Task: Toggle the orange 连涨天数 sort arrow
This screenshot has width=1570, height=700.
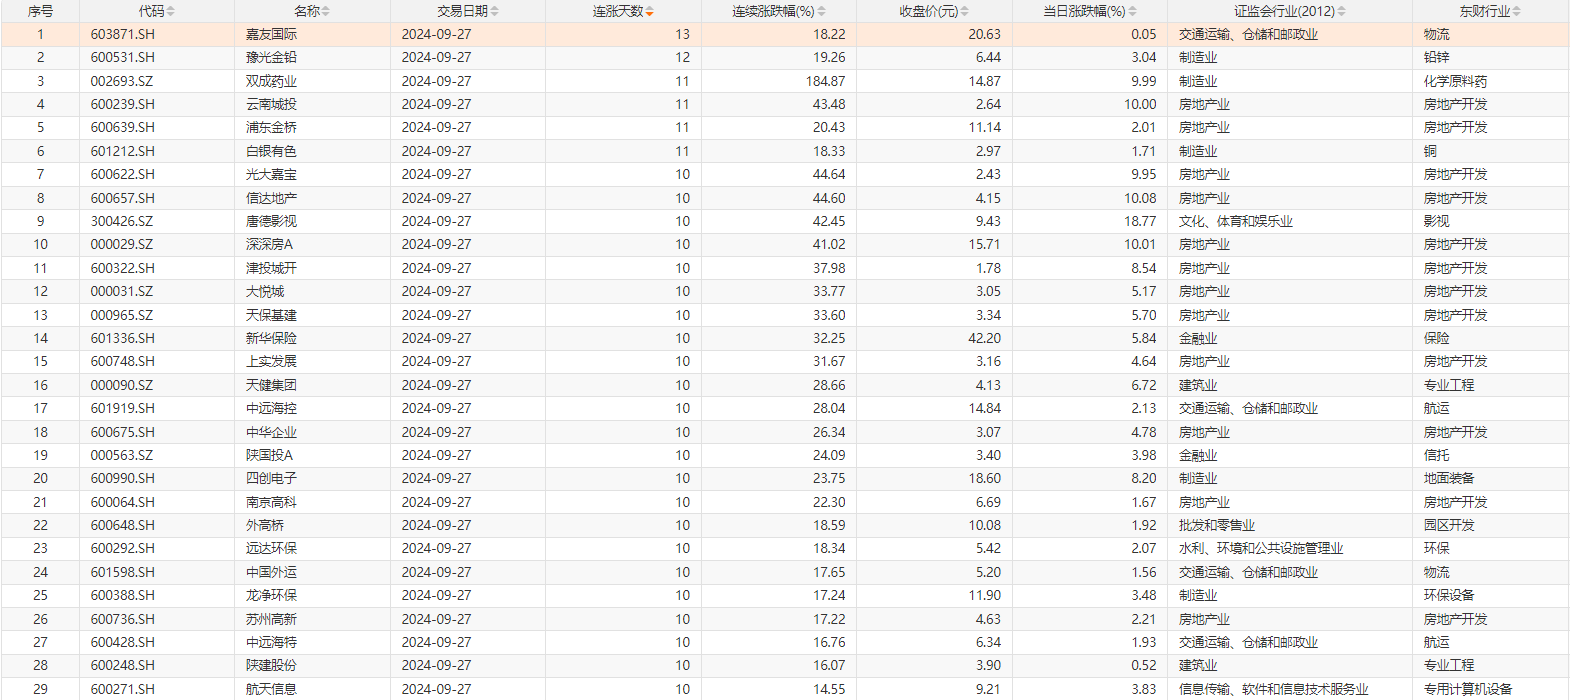Action: (649, 11)
